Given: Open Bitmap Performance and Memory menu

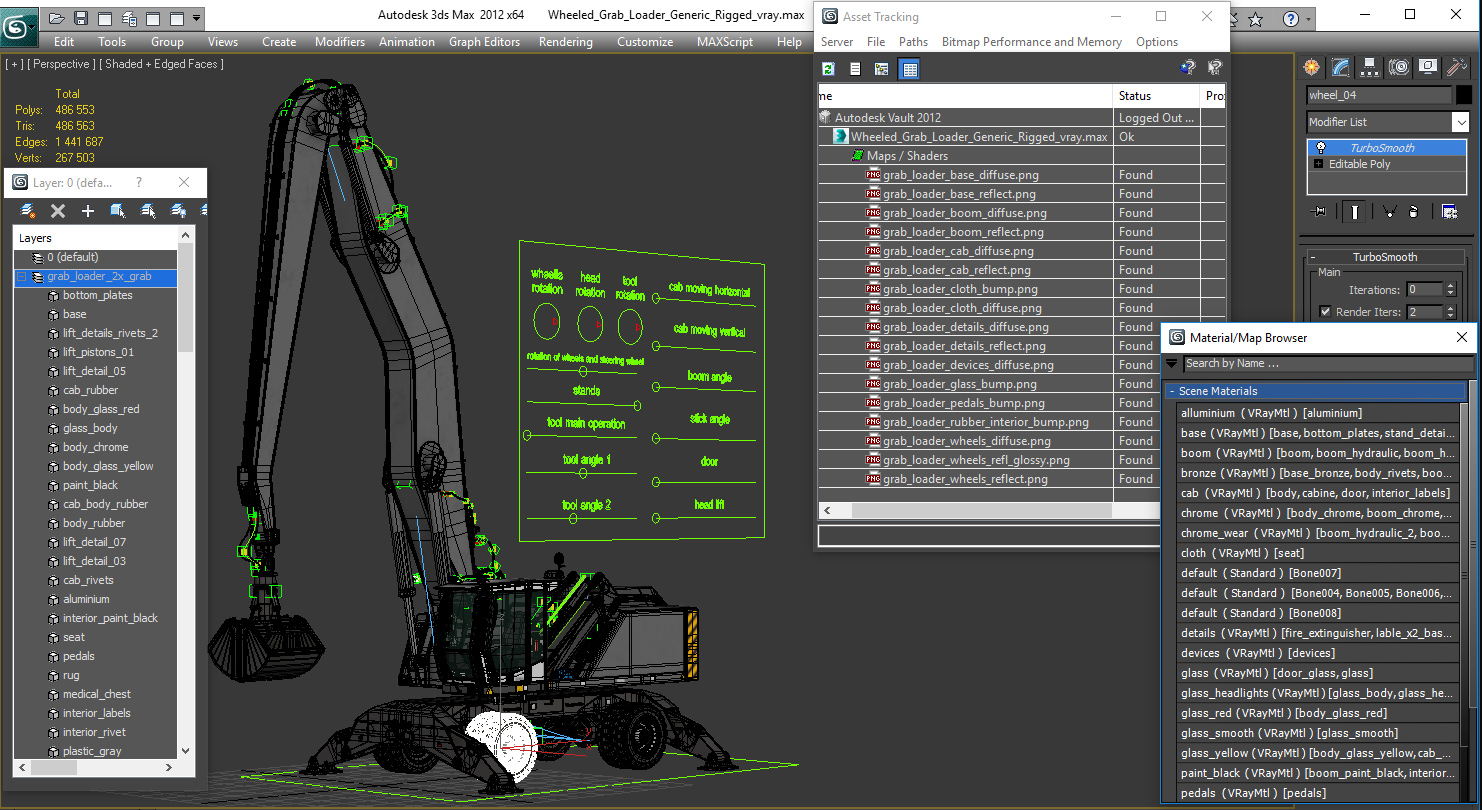Looking at the screenshot, I should pos(1031,42).
